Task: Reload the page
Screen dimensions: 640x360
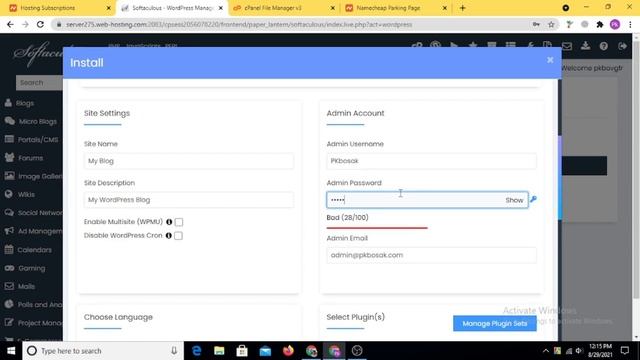Action: pyautogui.click(x=40, y=24)
